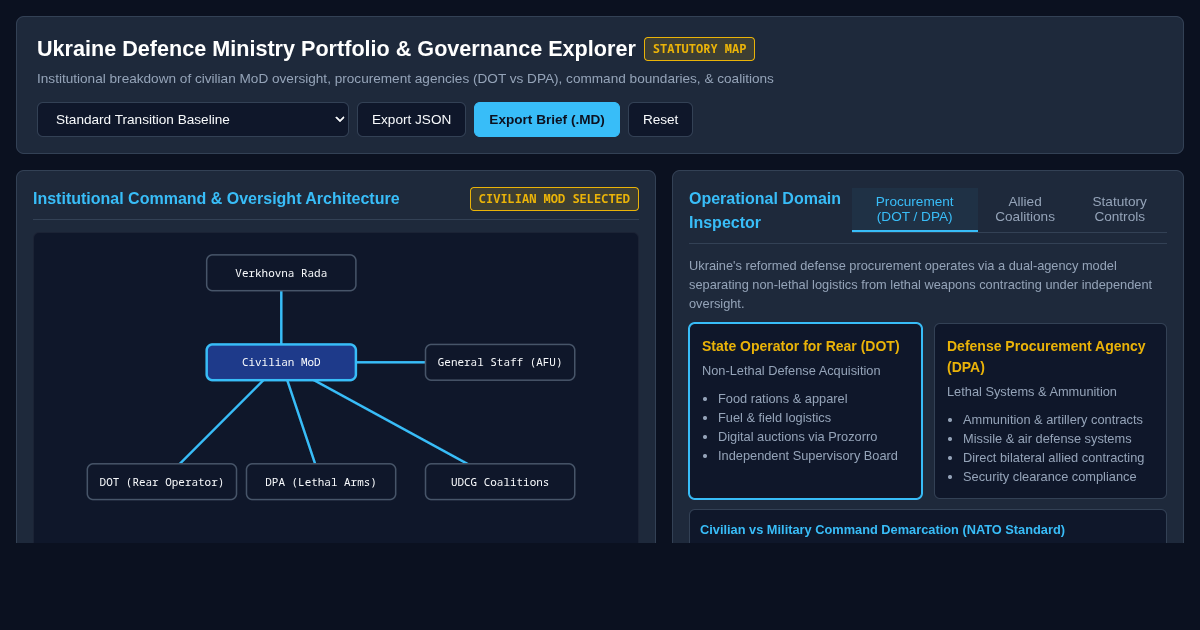
Task: Click the State Operator for Rear (DOT) card
Action: [805, 411]
